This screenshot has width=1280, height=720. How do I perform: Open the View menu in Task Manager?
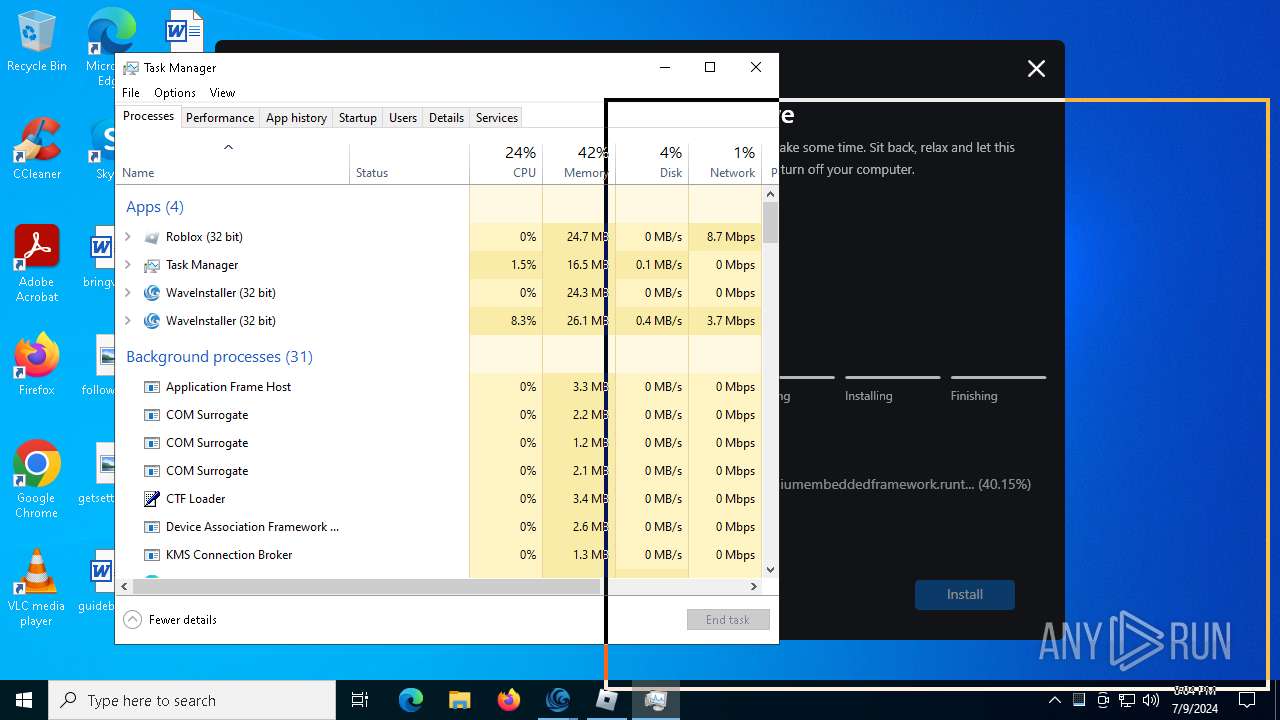[222, 92]
